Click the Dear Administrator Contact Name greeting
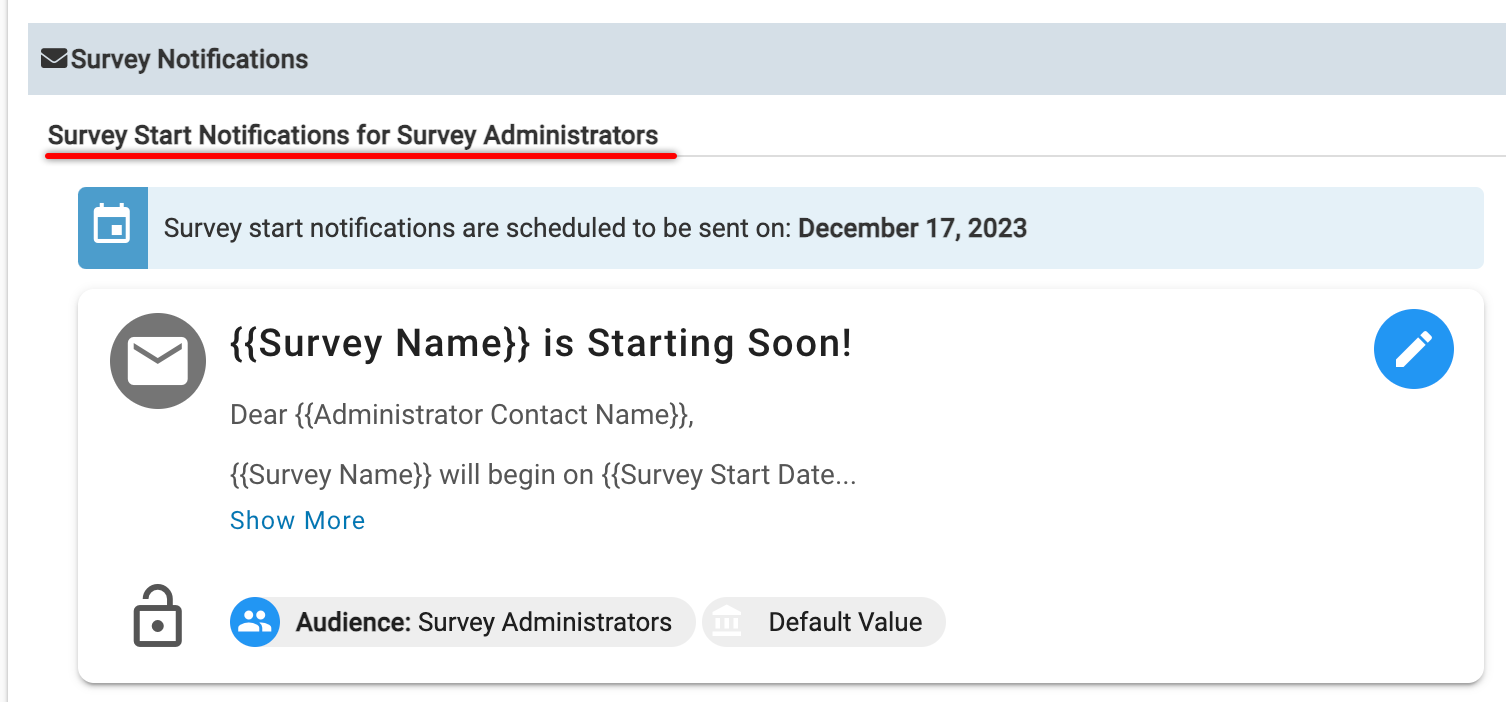 pyautogui.click(x=461, y=414)
